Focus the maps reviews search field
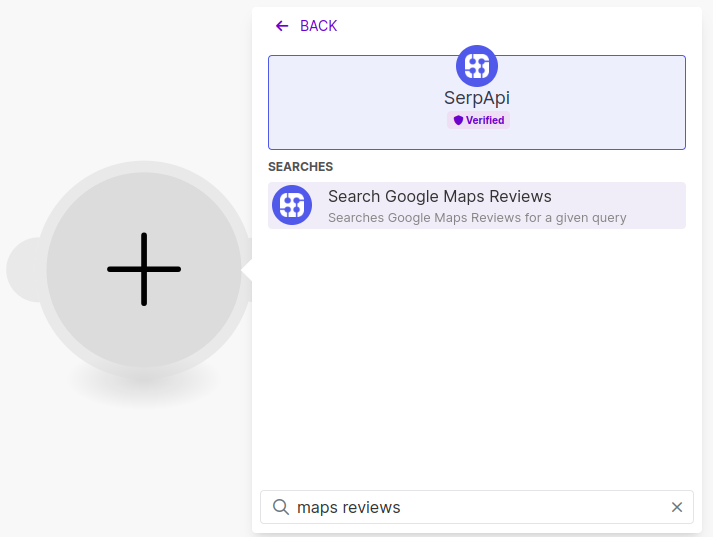 pos(477,507)
